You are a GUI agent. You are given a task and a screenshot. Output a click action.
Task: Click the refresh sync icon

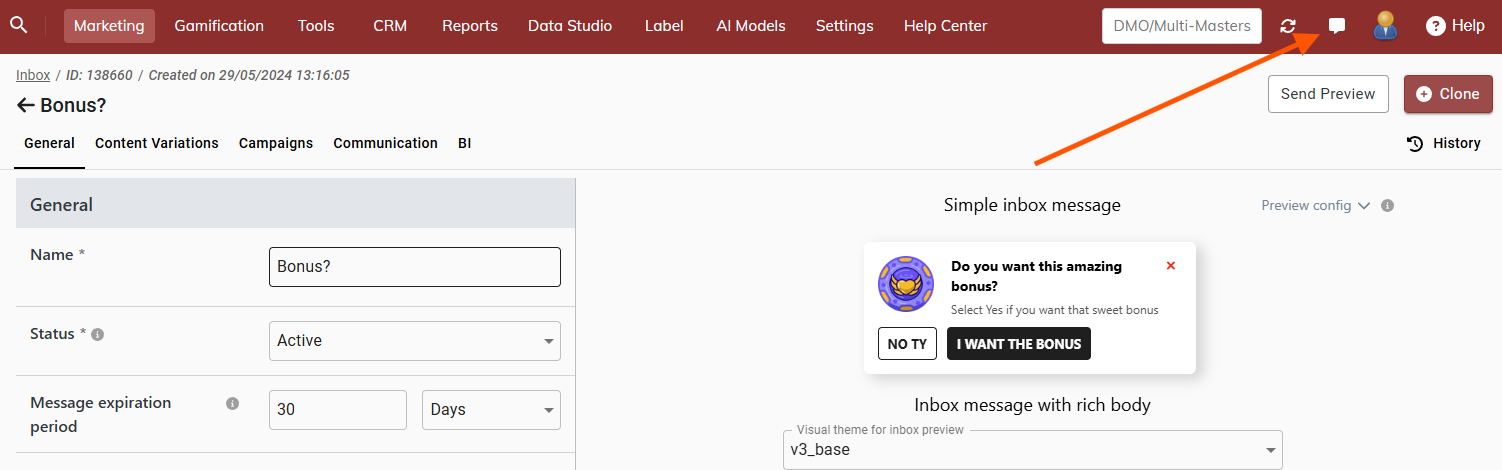(1288, 26)
